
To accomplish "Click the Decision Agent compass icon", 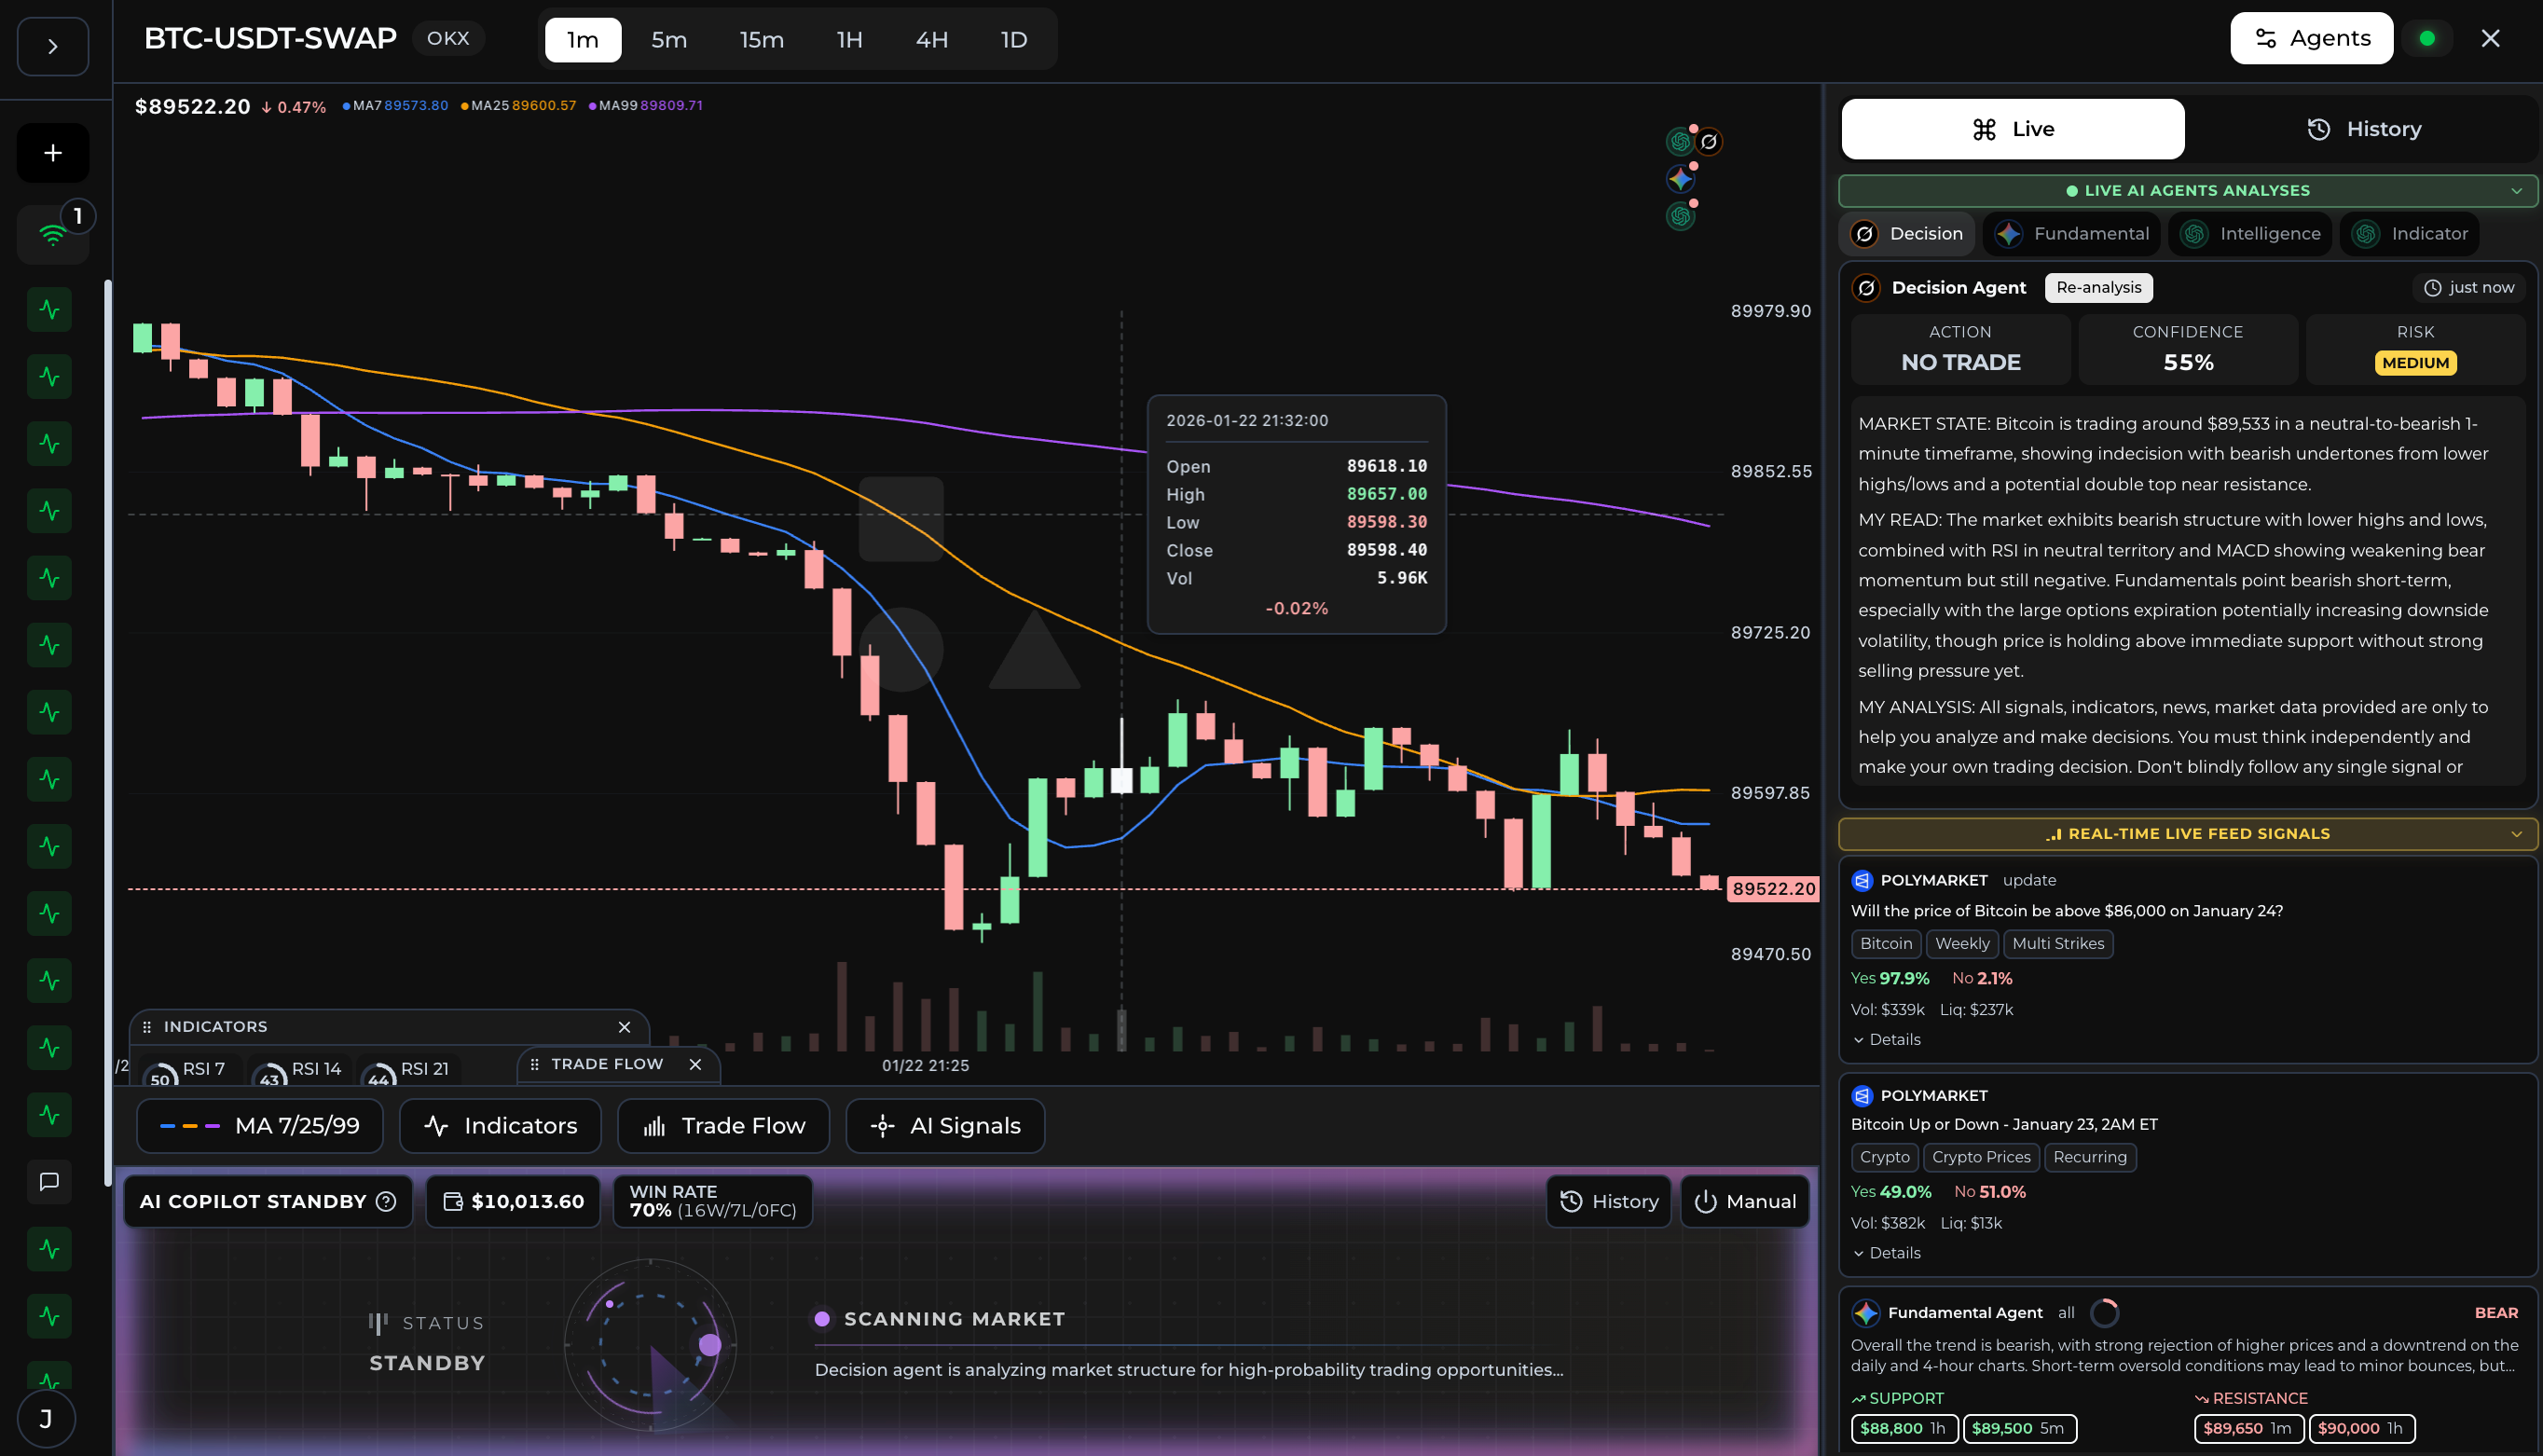I will pyautogui.click(x=1866, y=287).
